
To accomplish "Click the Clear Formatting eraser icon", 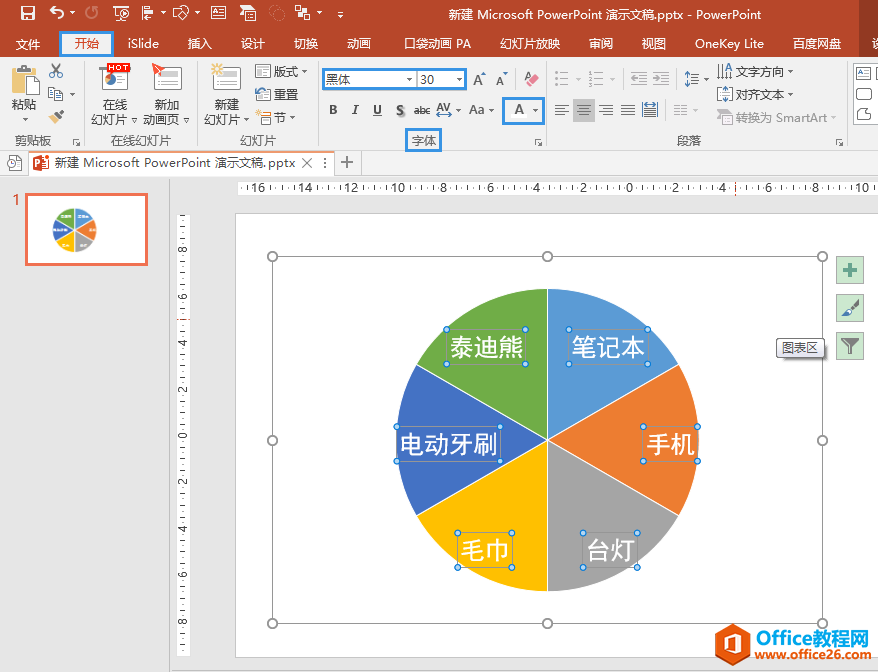I will coord(531,79).
